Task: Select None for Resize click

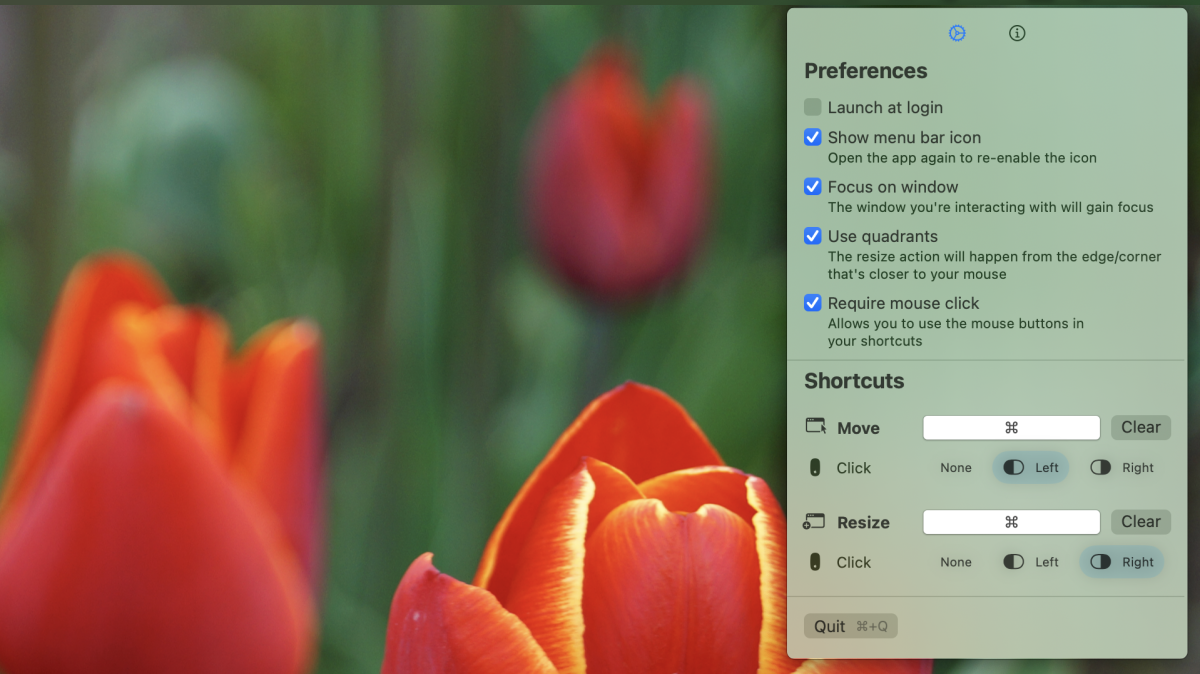Action: click(x=955, y=562)
